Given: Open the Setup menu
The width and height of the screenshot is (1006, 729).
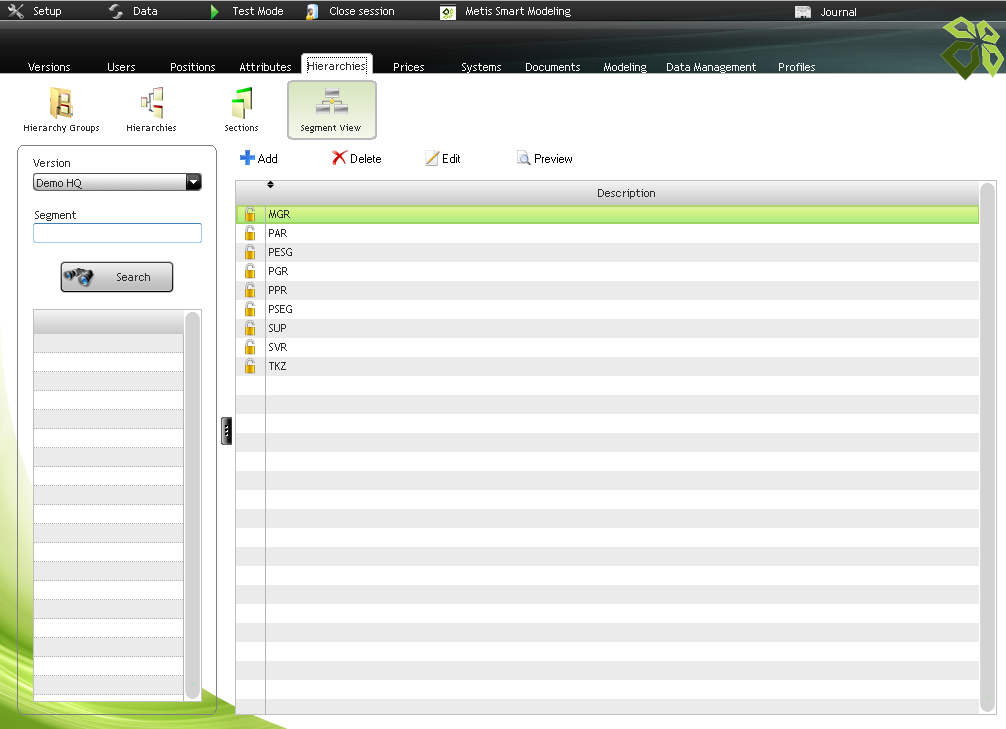Looking at the screenshot, I should (47, 11).
